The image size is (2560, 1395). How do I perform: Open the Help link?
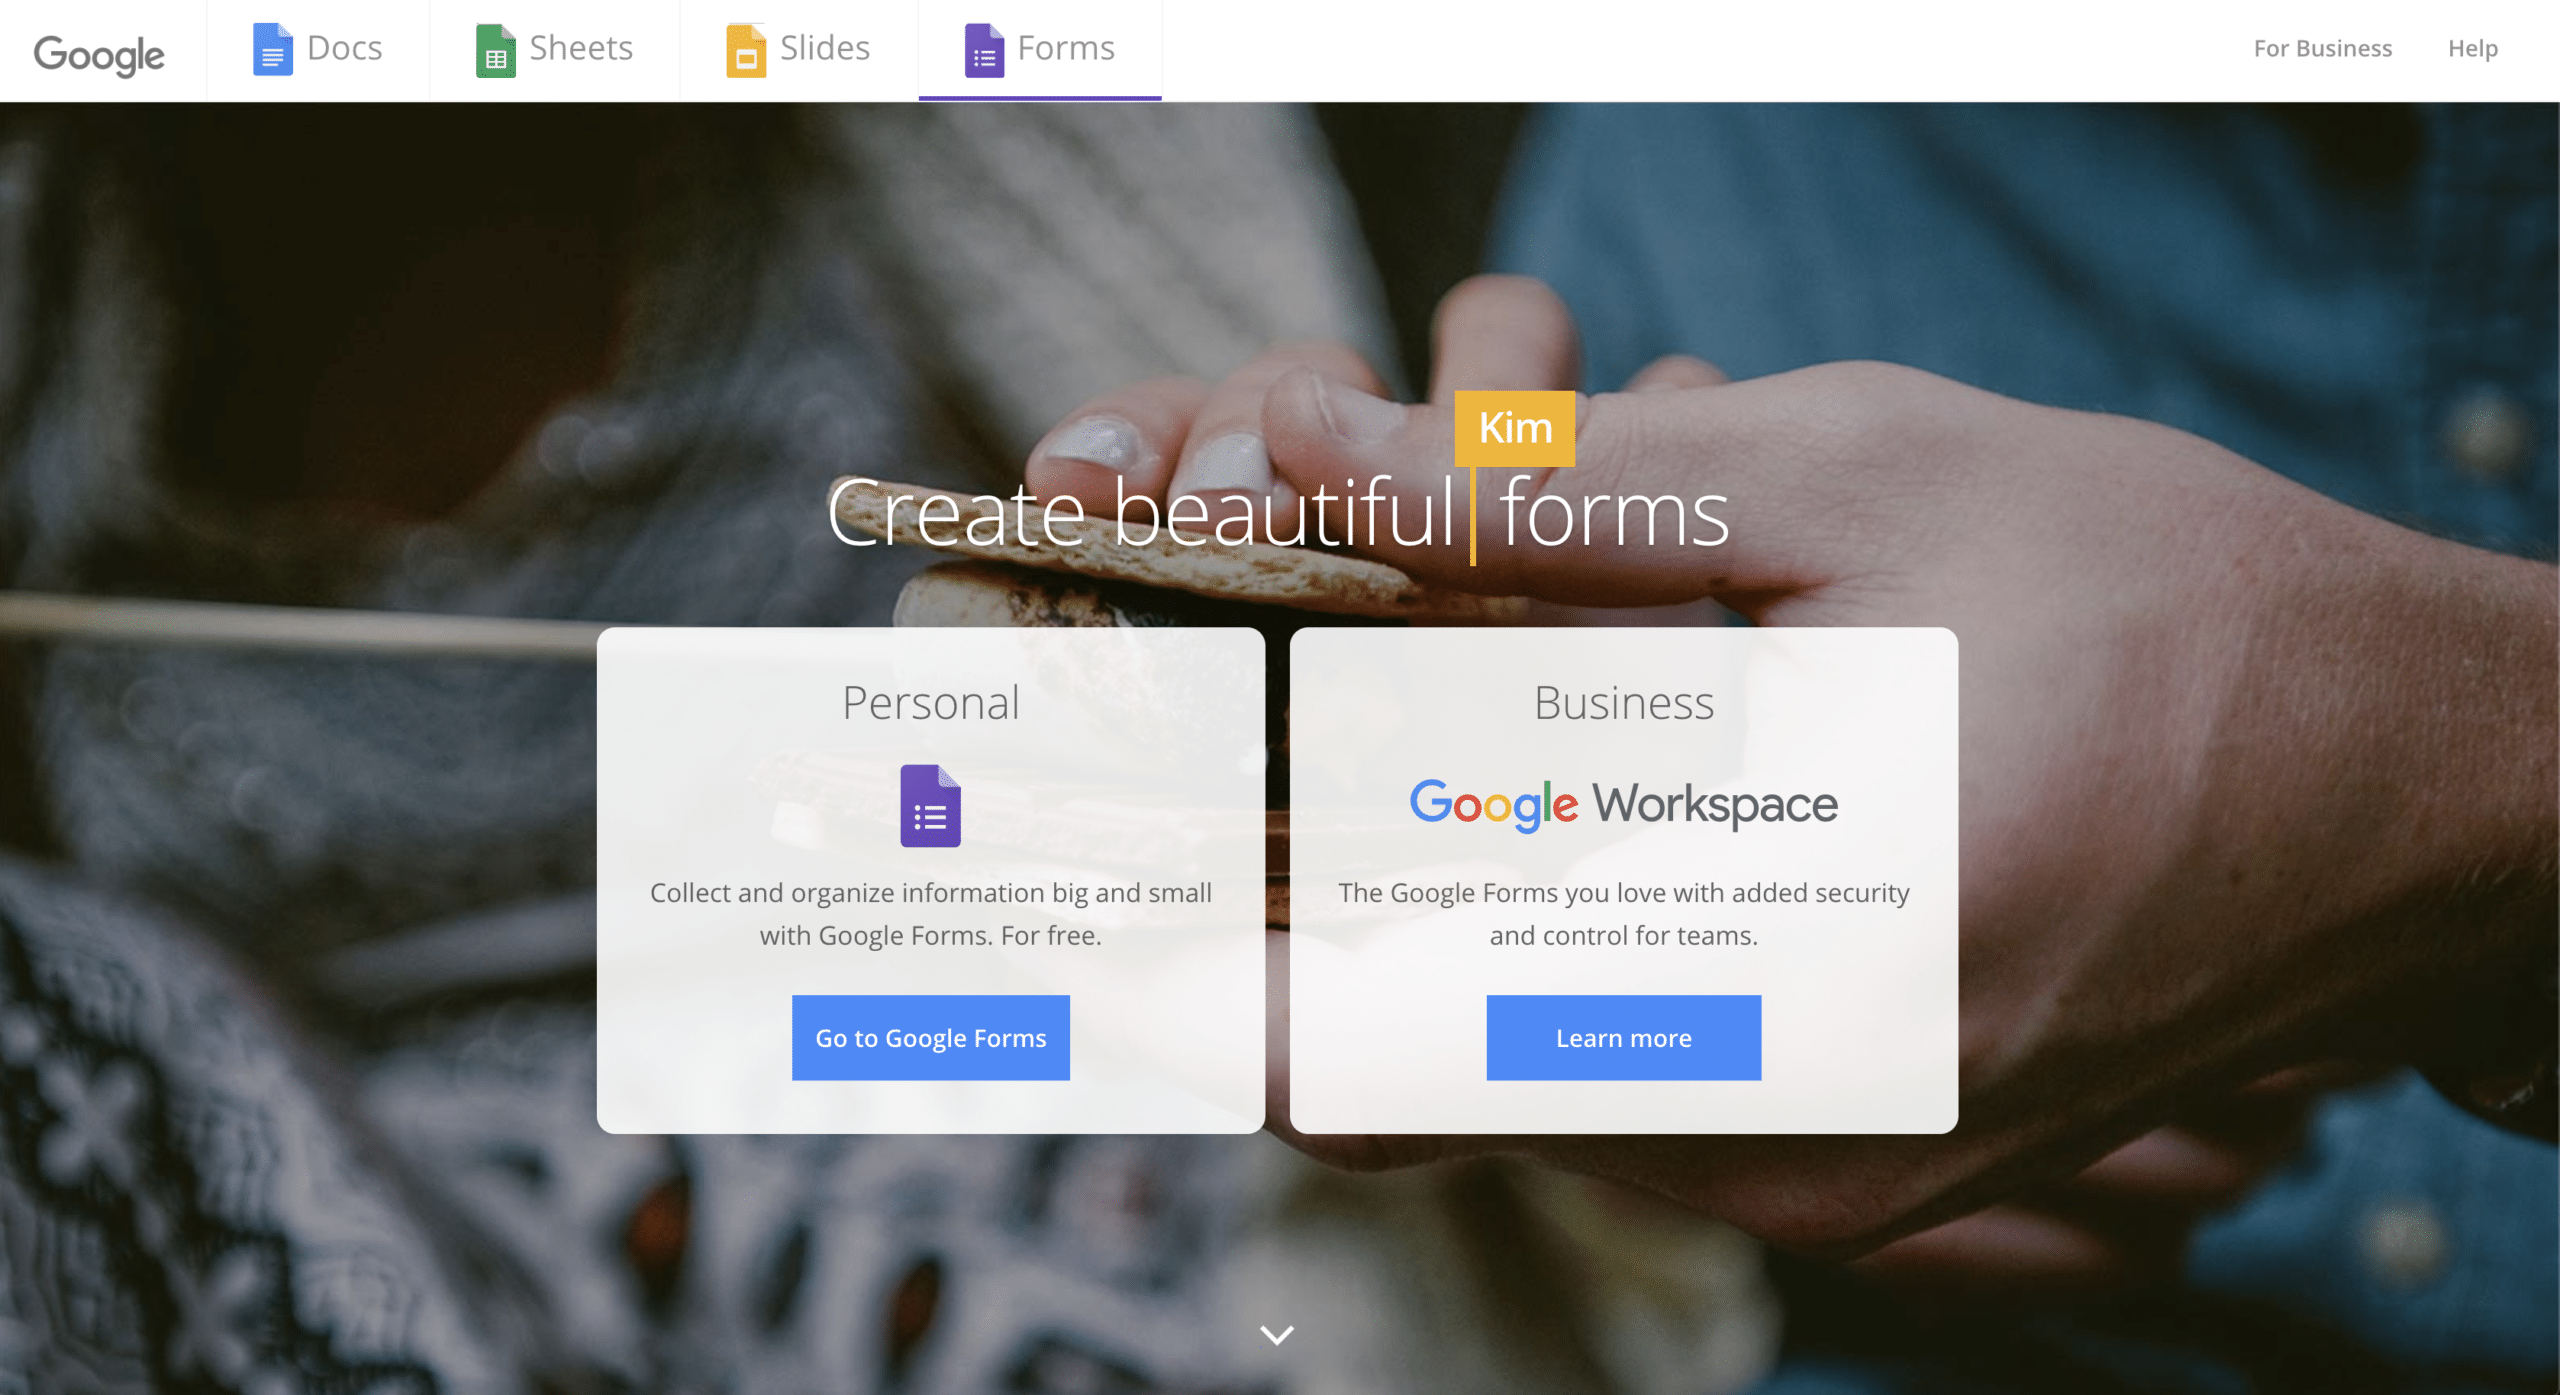[2473, 48]
